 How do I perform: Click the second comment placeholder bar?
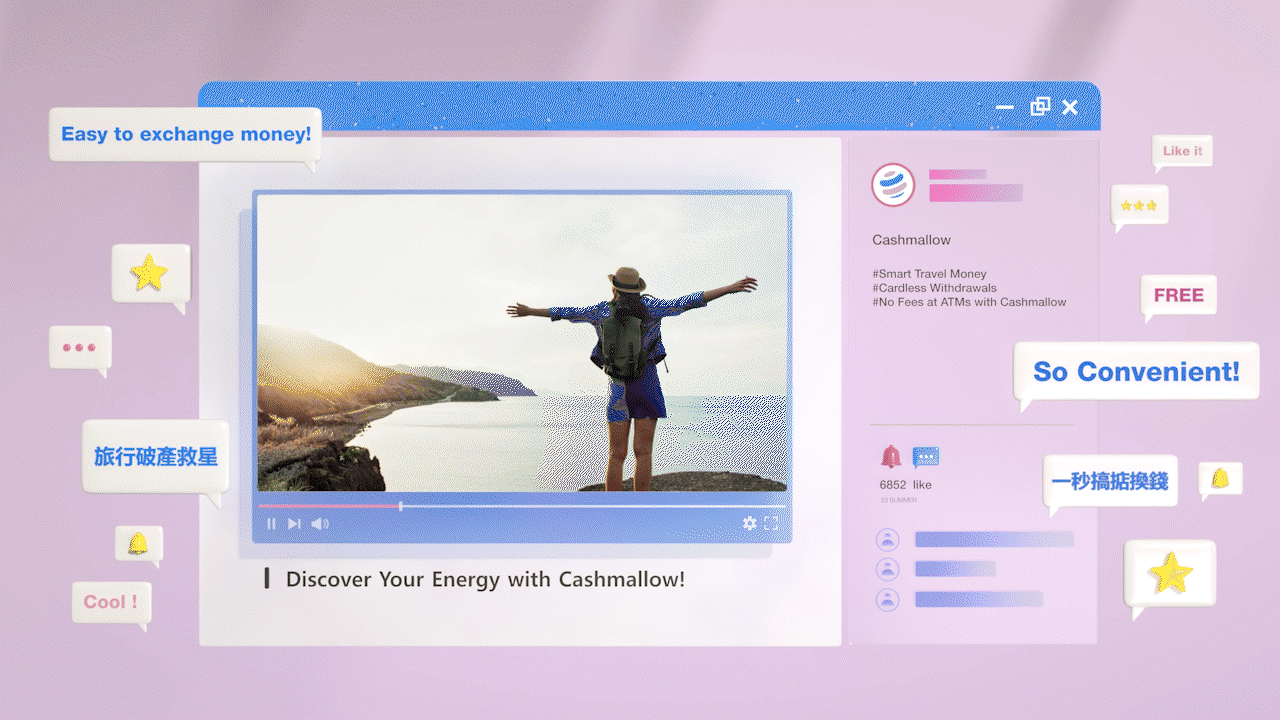[x=955, y=569]
